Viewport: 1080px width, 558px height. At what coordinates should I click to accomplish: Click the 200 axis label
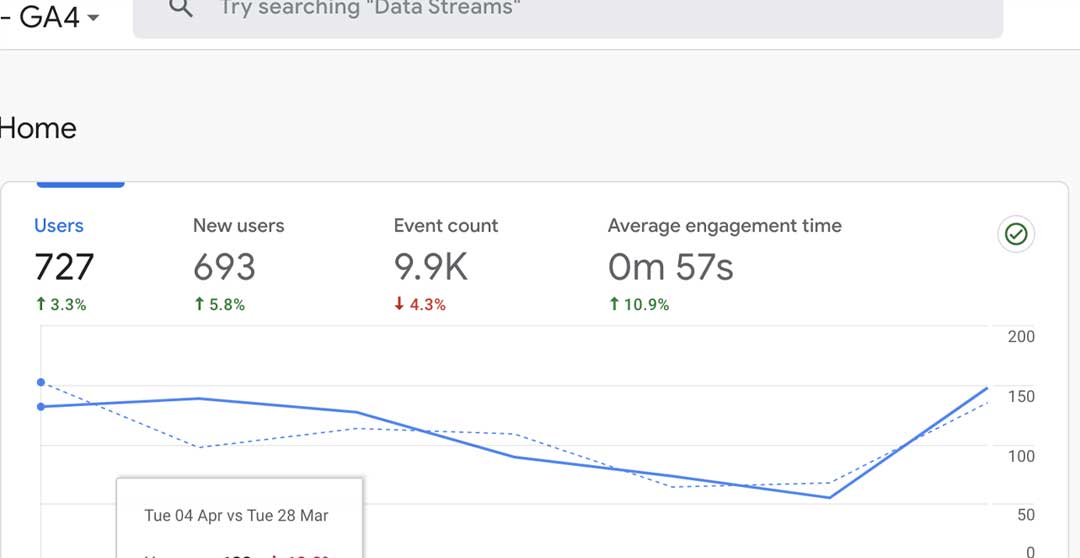point(1021,337)
